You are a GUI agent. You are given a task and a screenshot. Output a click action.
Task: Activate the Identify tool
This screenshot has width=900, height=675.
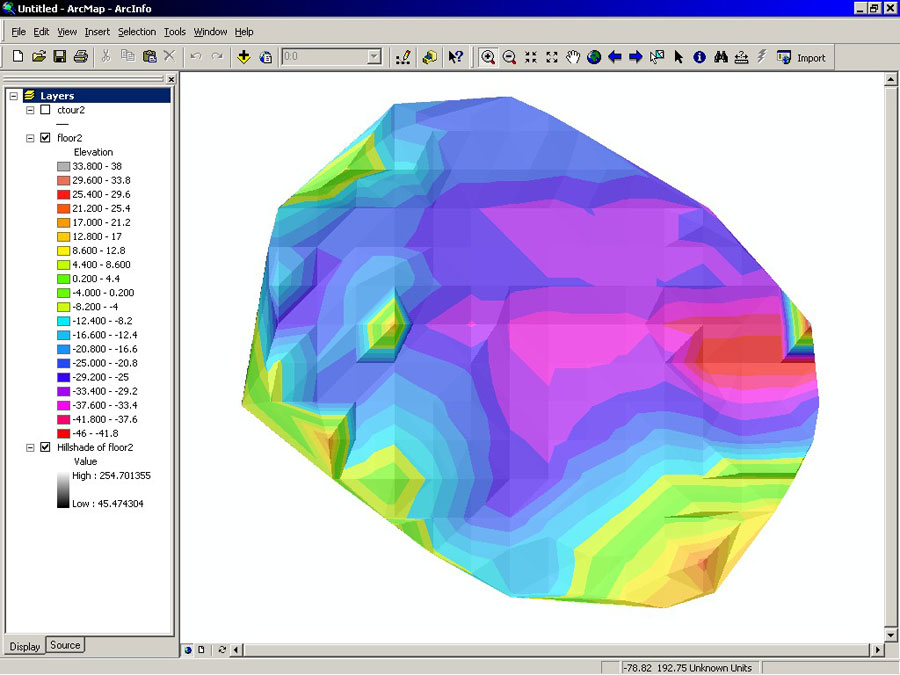pos(699,57)
